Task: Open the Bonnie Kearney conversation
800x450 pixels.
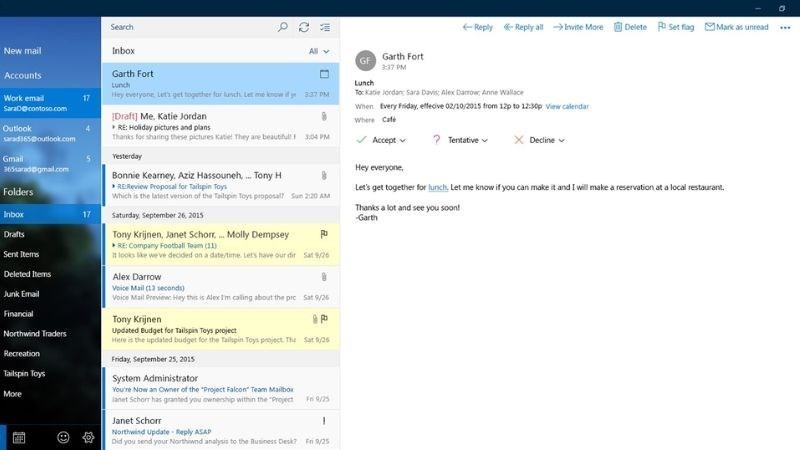Action: (x=220, y=185)
